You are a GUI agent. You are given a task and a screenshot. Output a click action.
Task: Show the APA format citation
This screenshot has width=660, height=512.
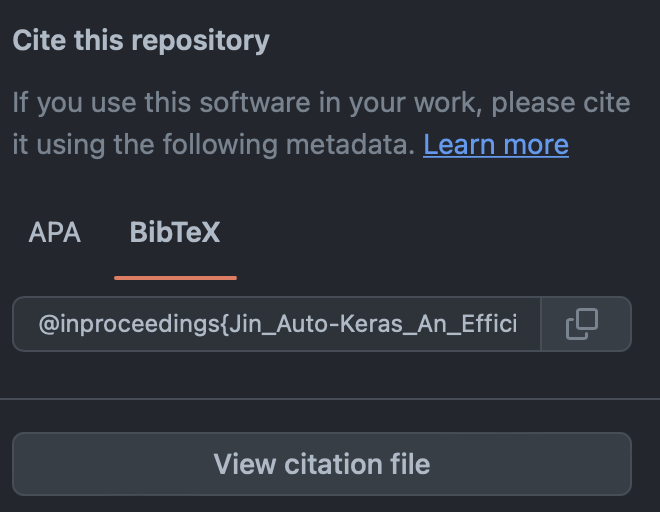54,233
